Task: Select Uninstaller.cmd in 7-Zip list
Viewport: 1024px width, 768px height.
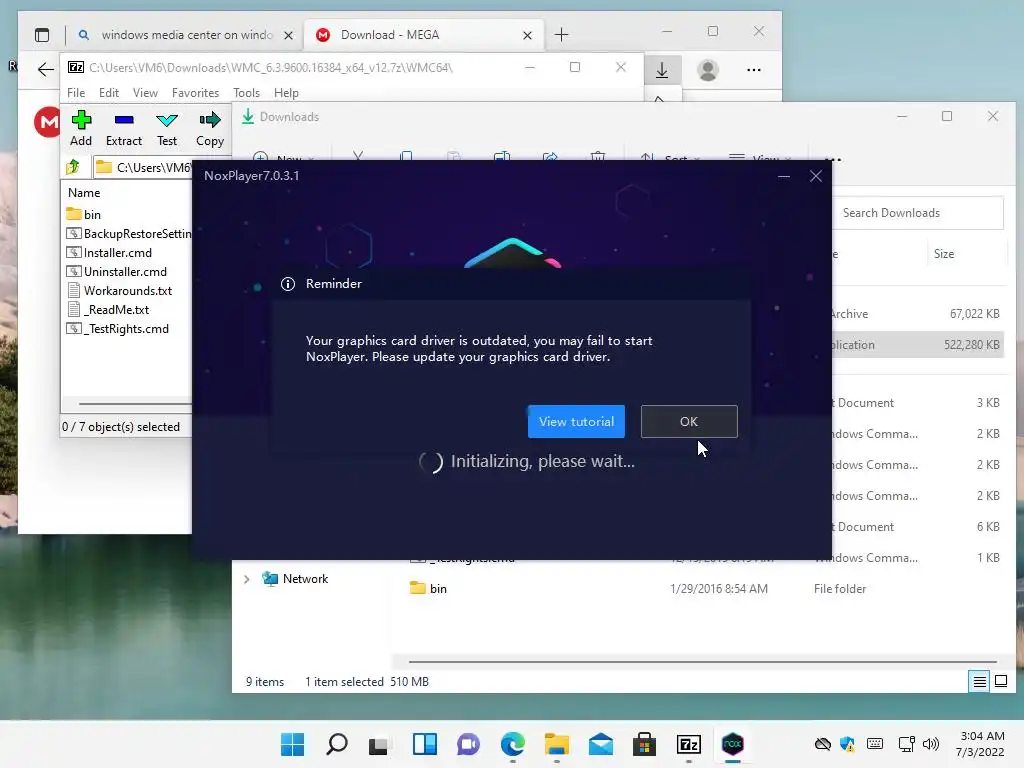Action: [x=117, y=271]
